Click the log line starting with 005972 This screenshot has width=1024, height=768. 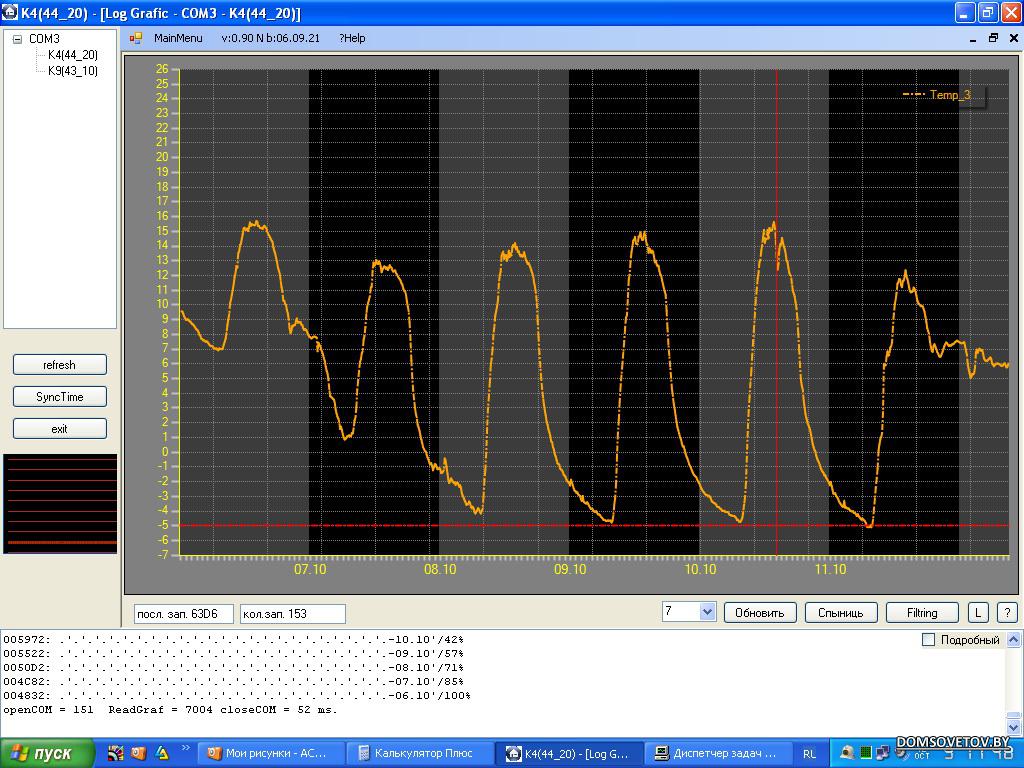click(233, 640)
